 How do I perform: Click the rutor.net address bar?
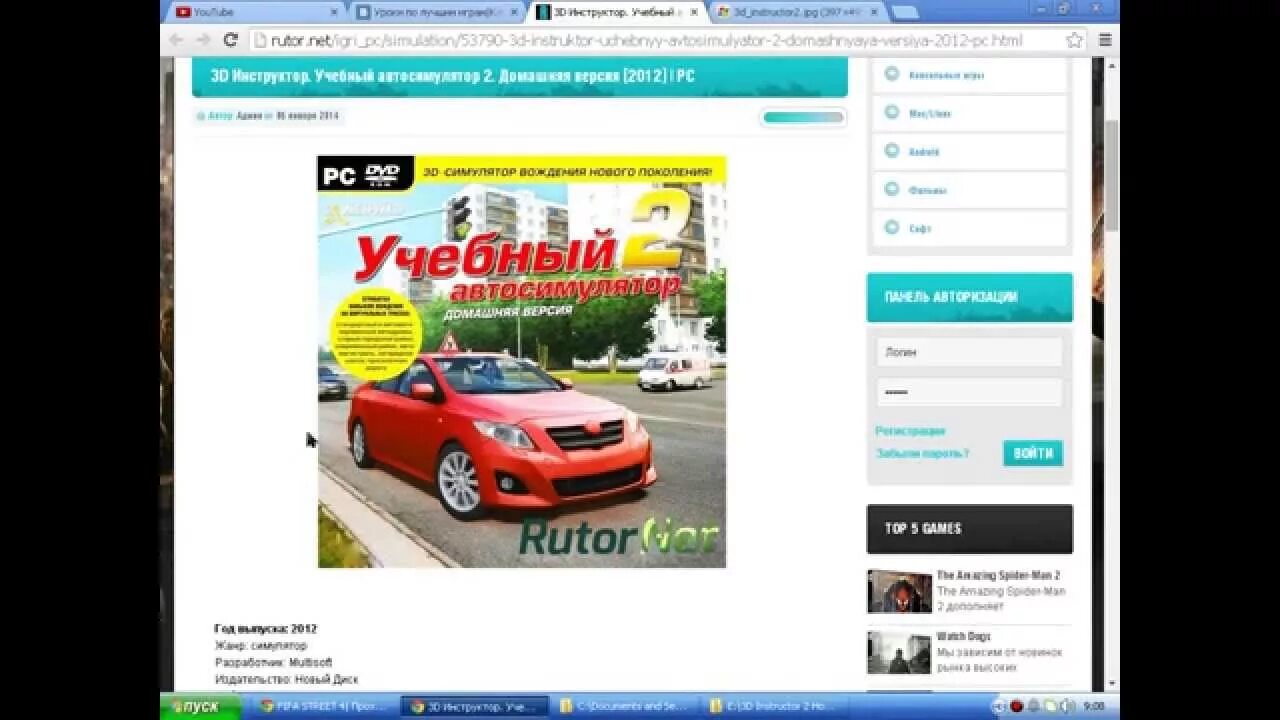pos(667,40)
